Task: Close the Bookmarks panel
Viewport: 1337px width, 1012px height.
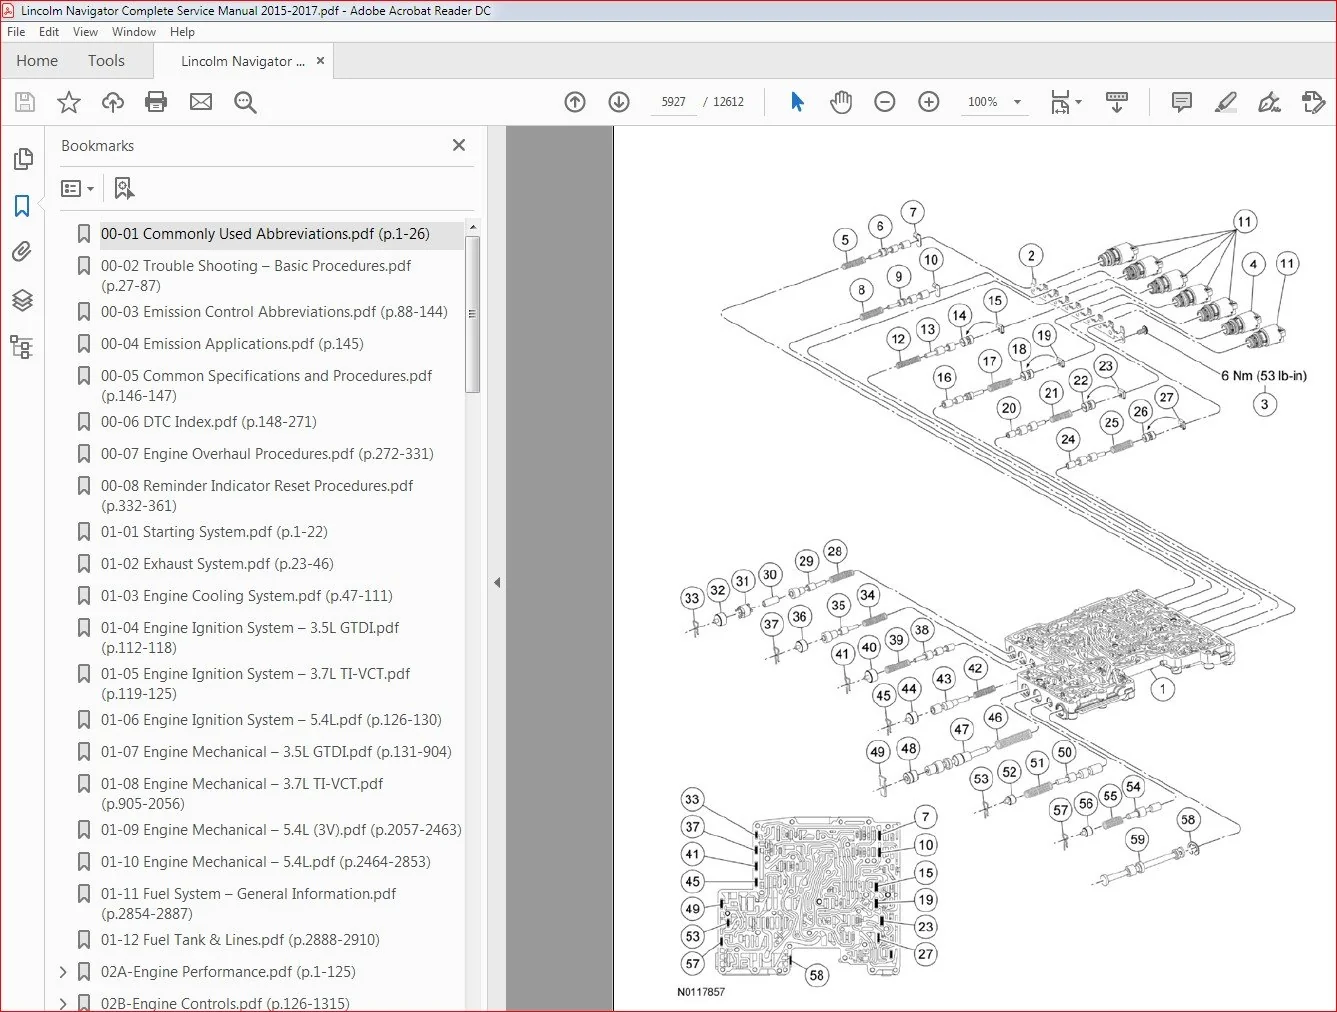Action: tap(459, 145)
